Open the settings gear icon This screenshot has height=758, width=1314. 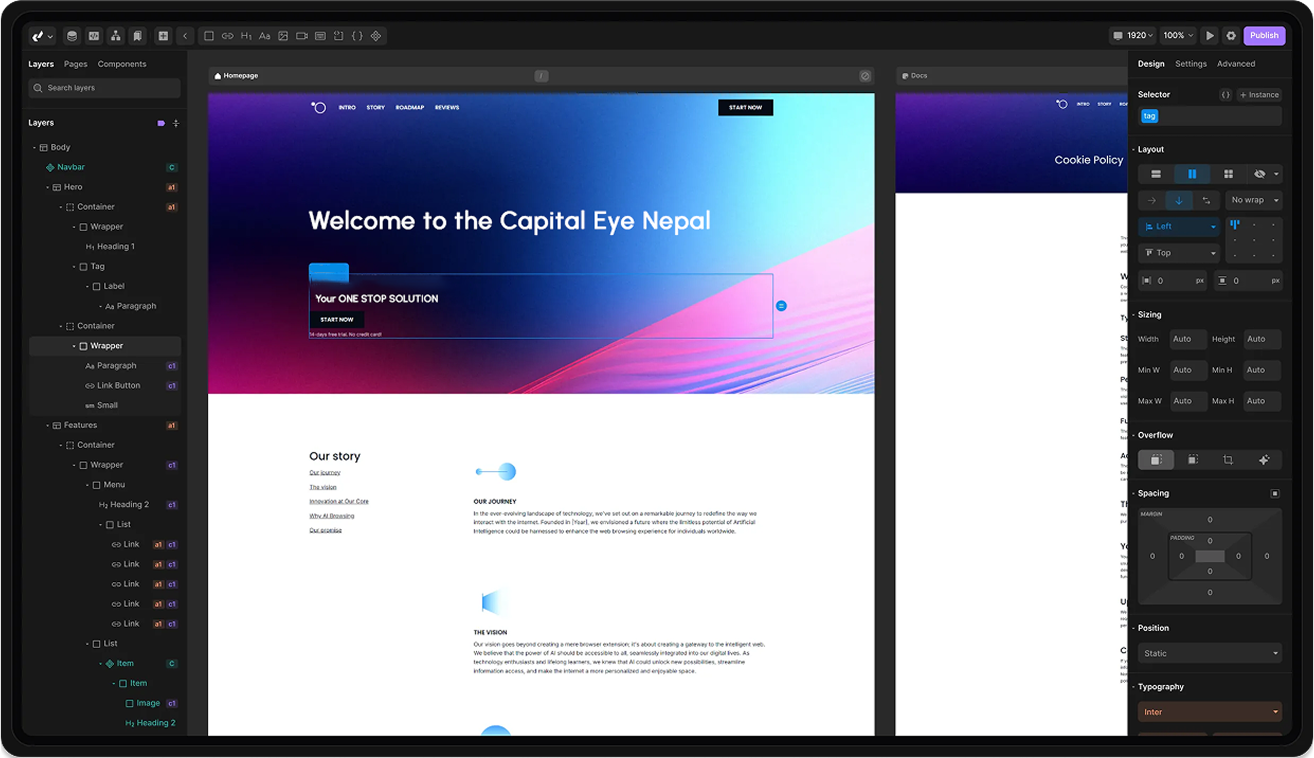[1231, 36]
